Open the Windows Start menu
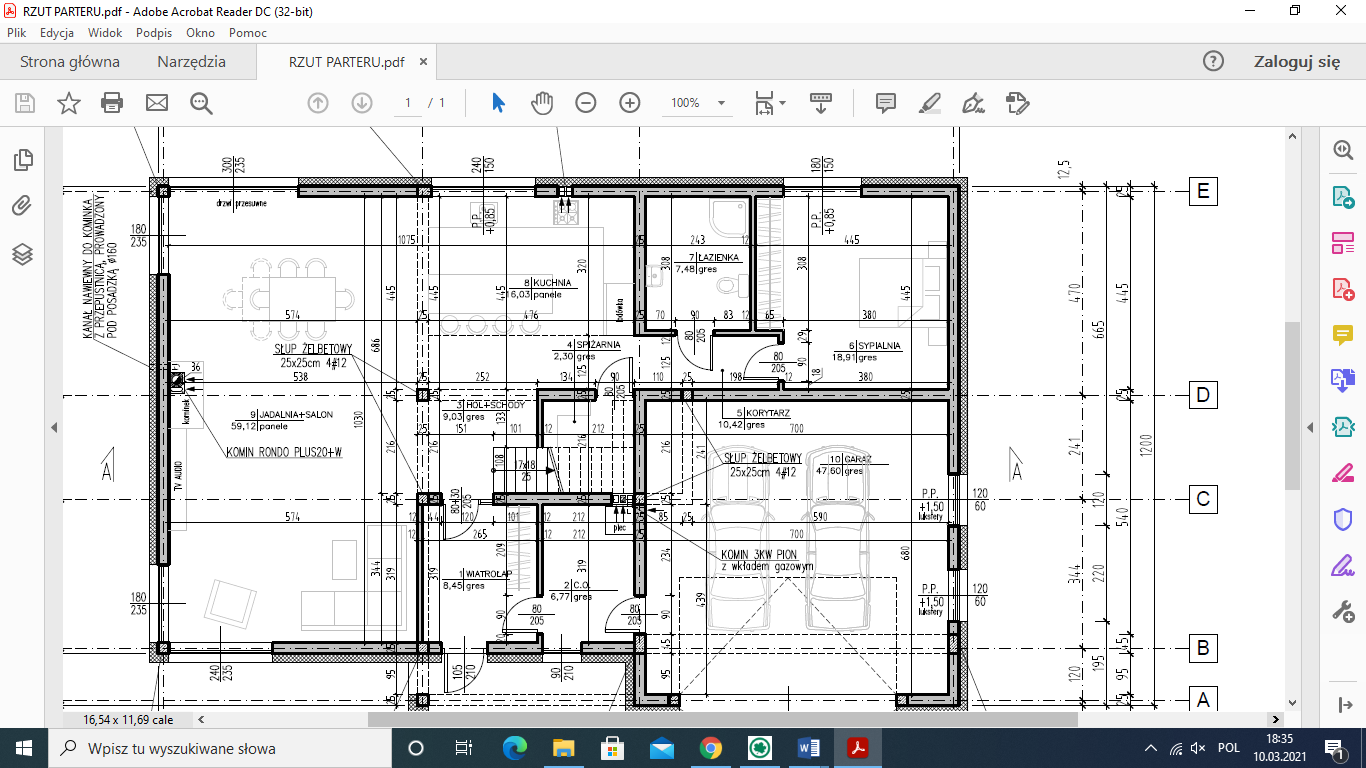Image resolution: width=1366 pixels, height=768 pixels. pos(24,748)
